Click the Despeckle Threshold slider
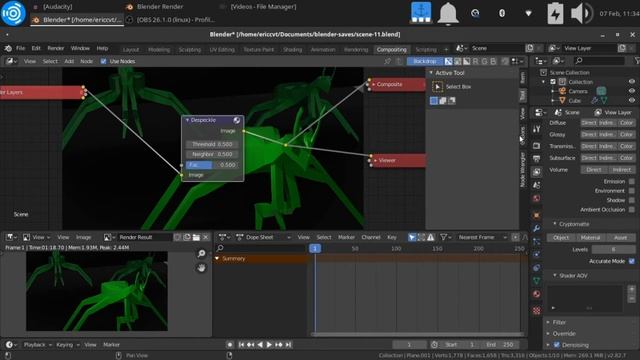 point(212,144)
